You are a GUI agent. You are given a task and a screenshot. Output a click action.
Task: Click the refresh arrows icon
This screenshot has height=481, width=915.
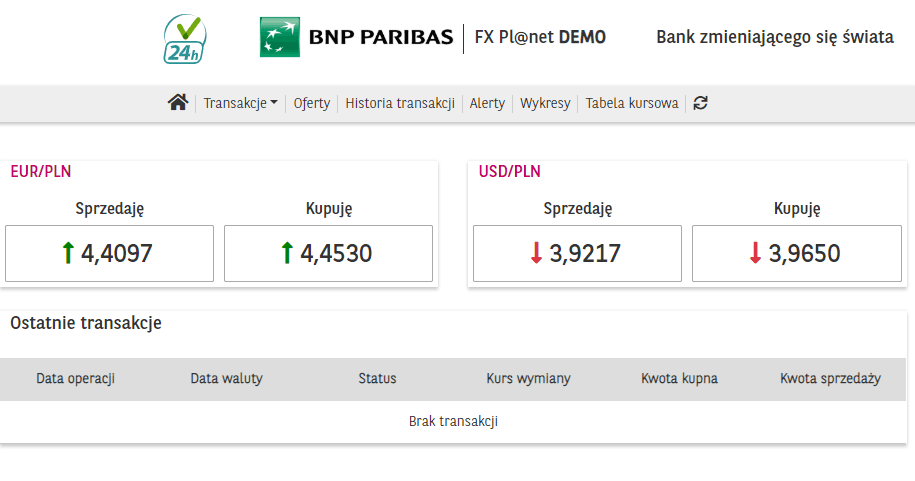point(700,103)
